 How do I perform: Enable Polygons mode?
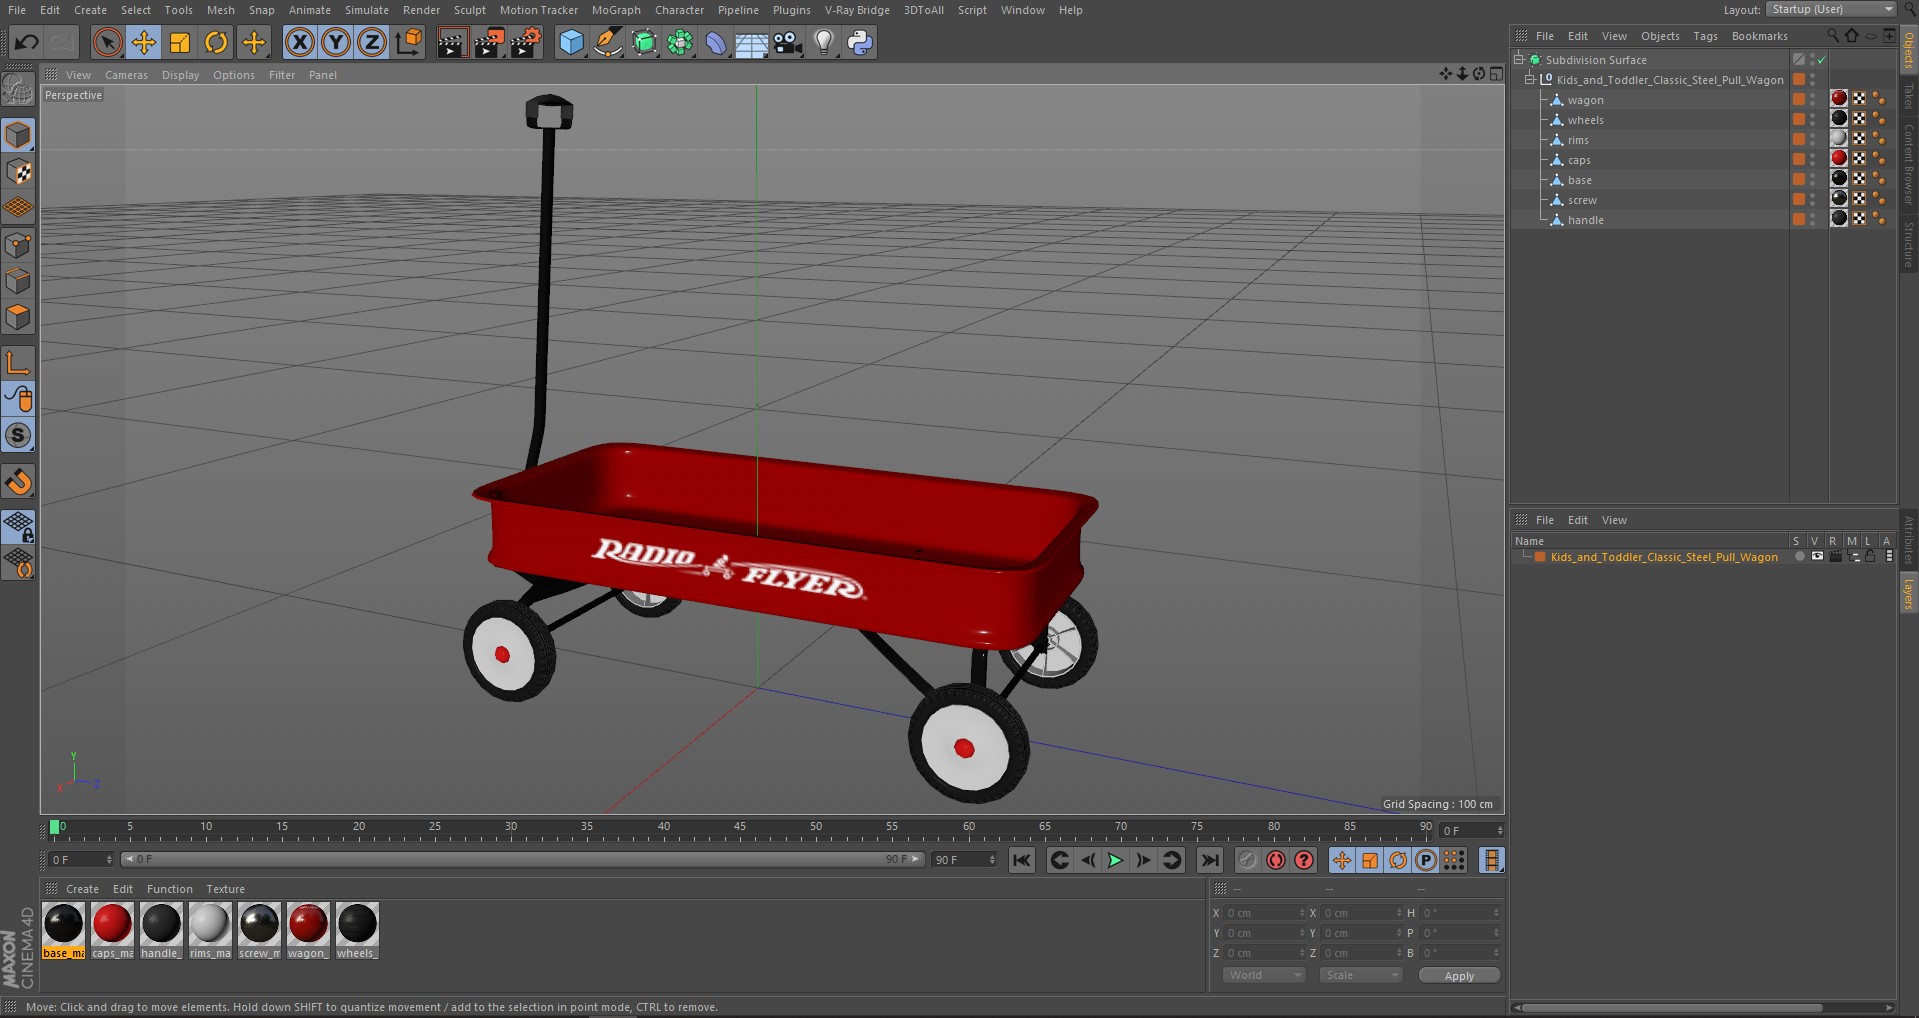(x=18, y=317)
